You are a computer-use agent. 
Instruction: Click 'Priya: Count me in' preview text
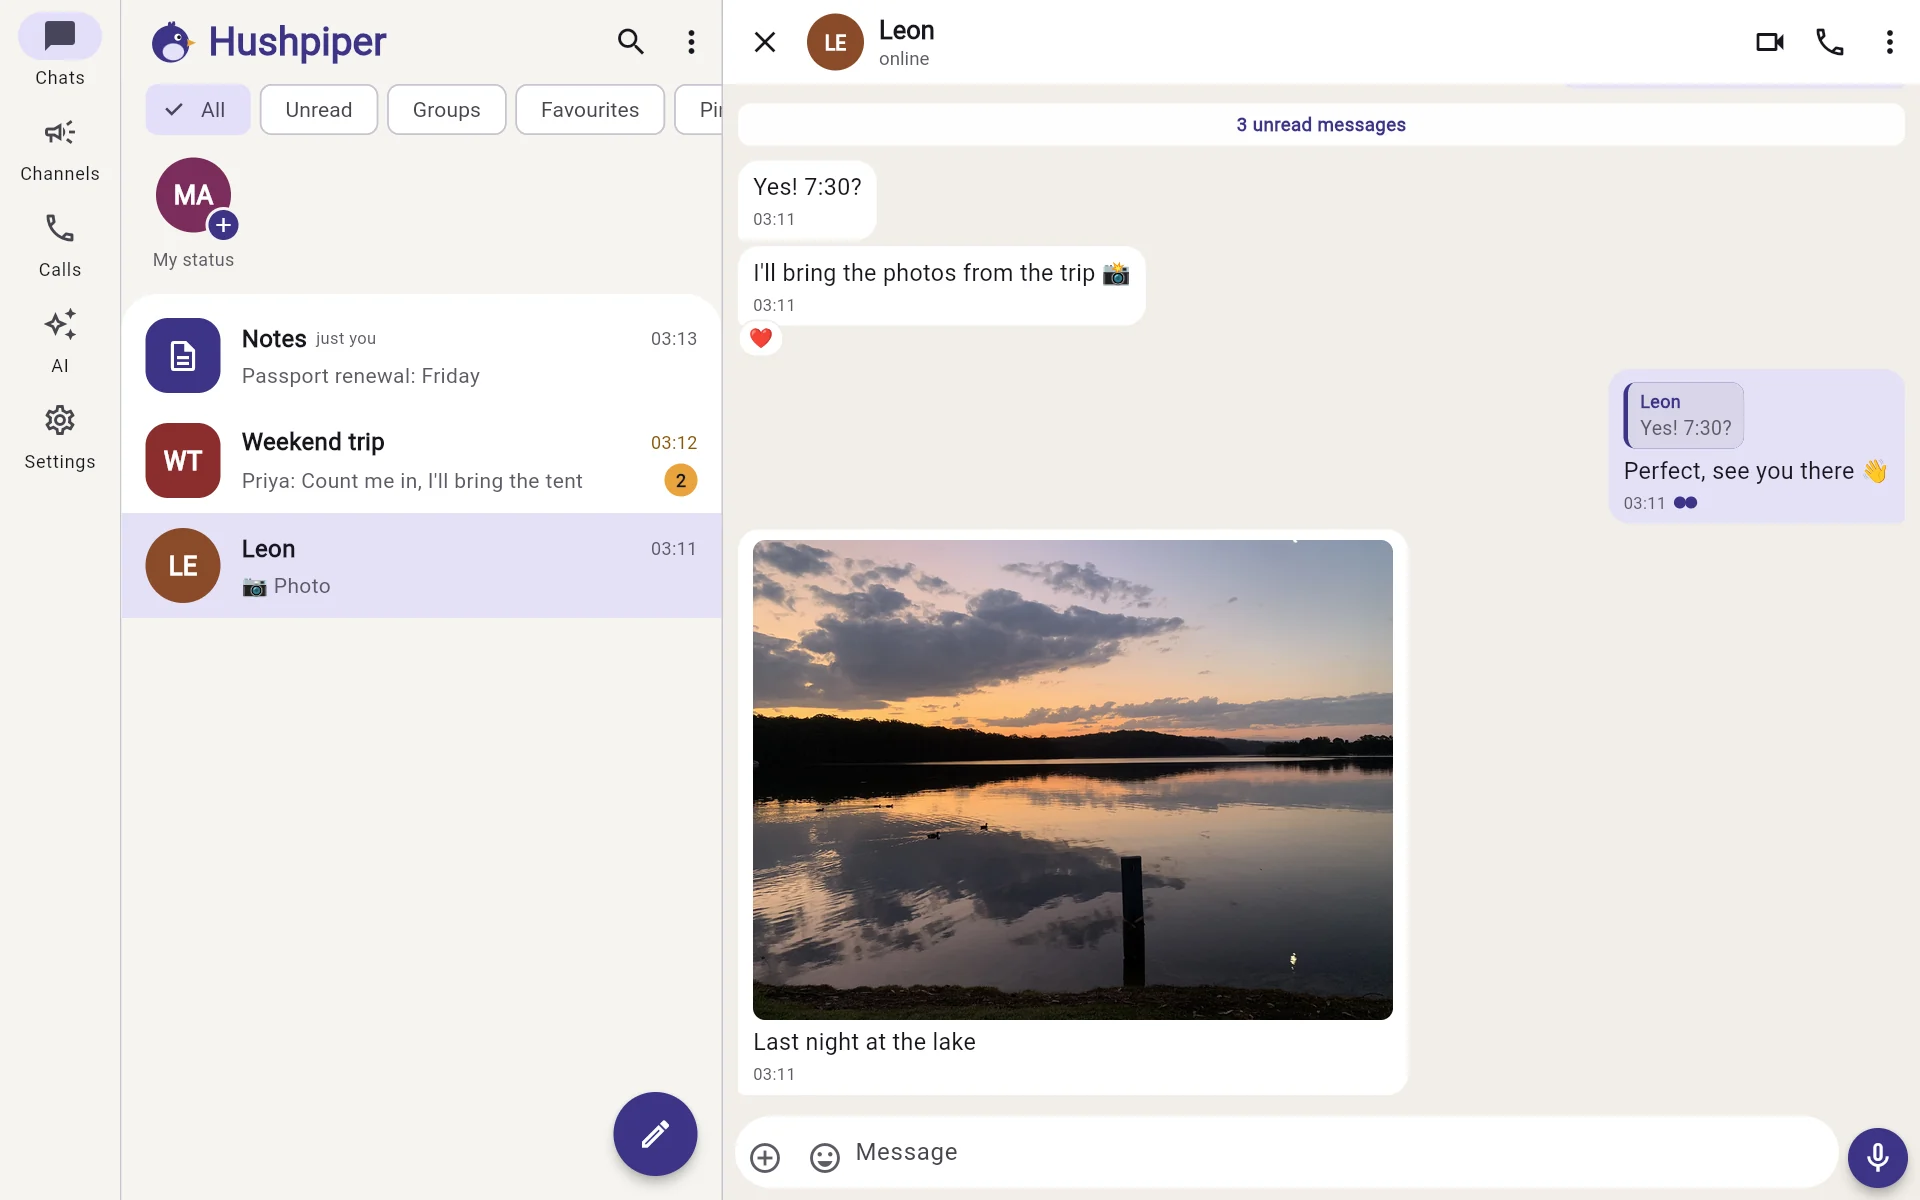tap(412, 481)
